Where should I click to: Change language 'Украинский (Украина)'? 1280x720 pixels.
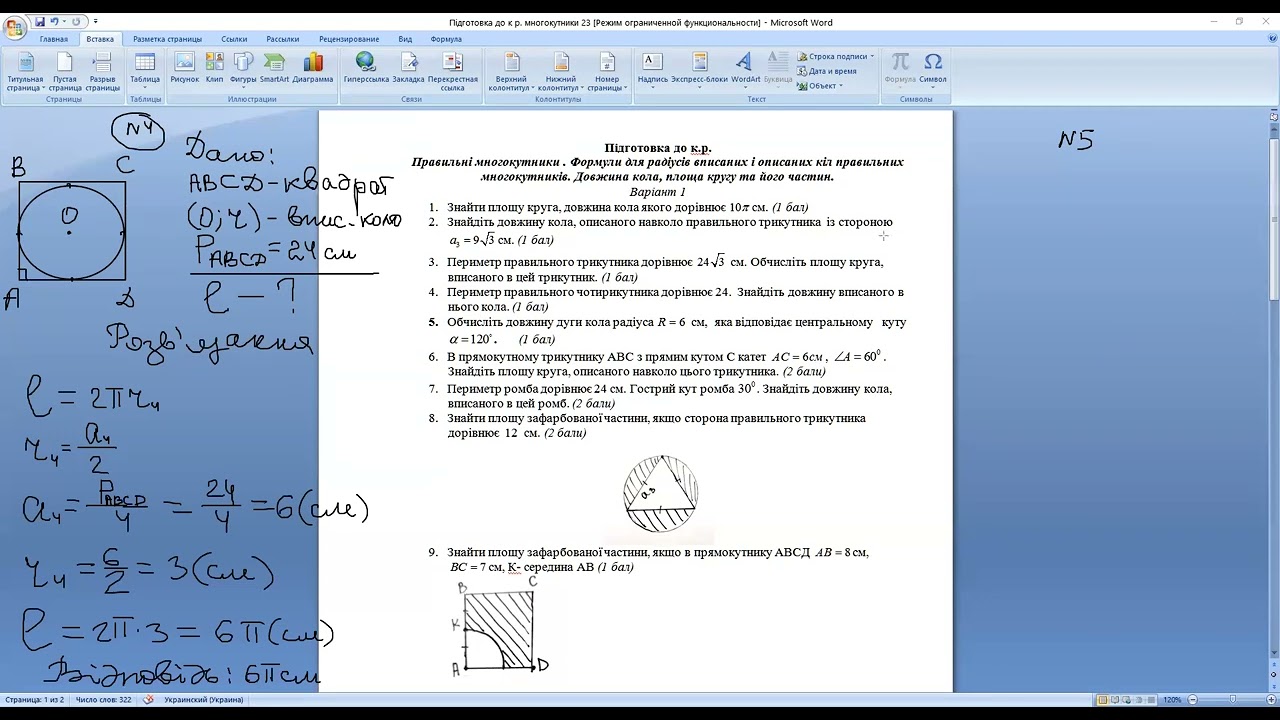pos(204,700)
